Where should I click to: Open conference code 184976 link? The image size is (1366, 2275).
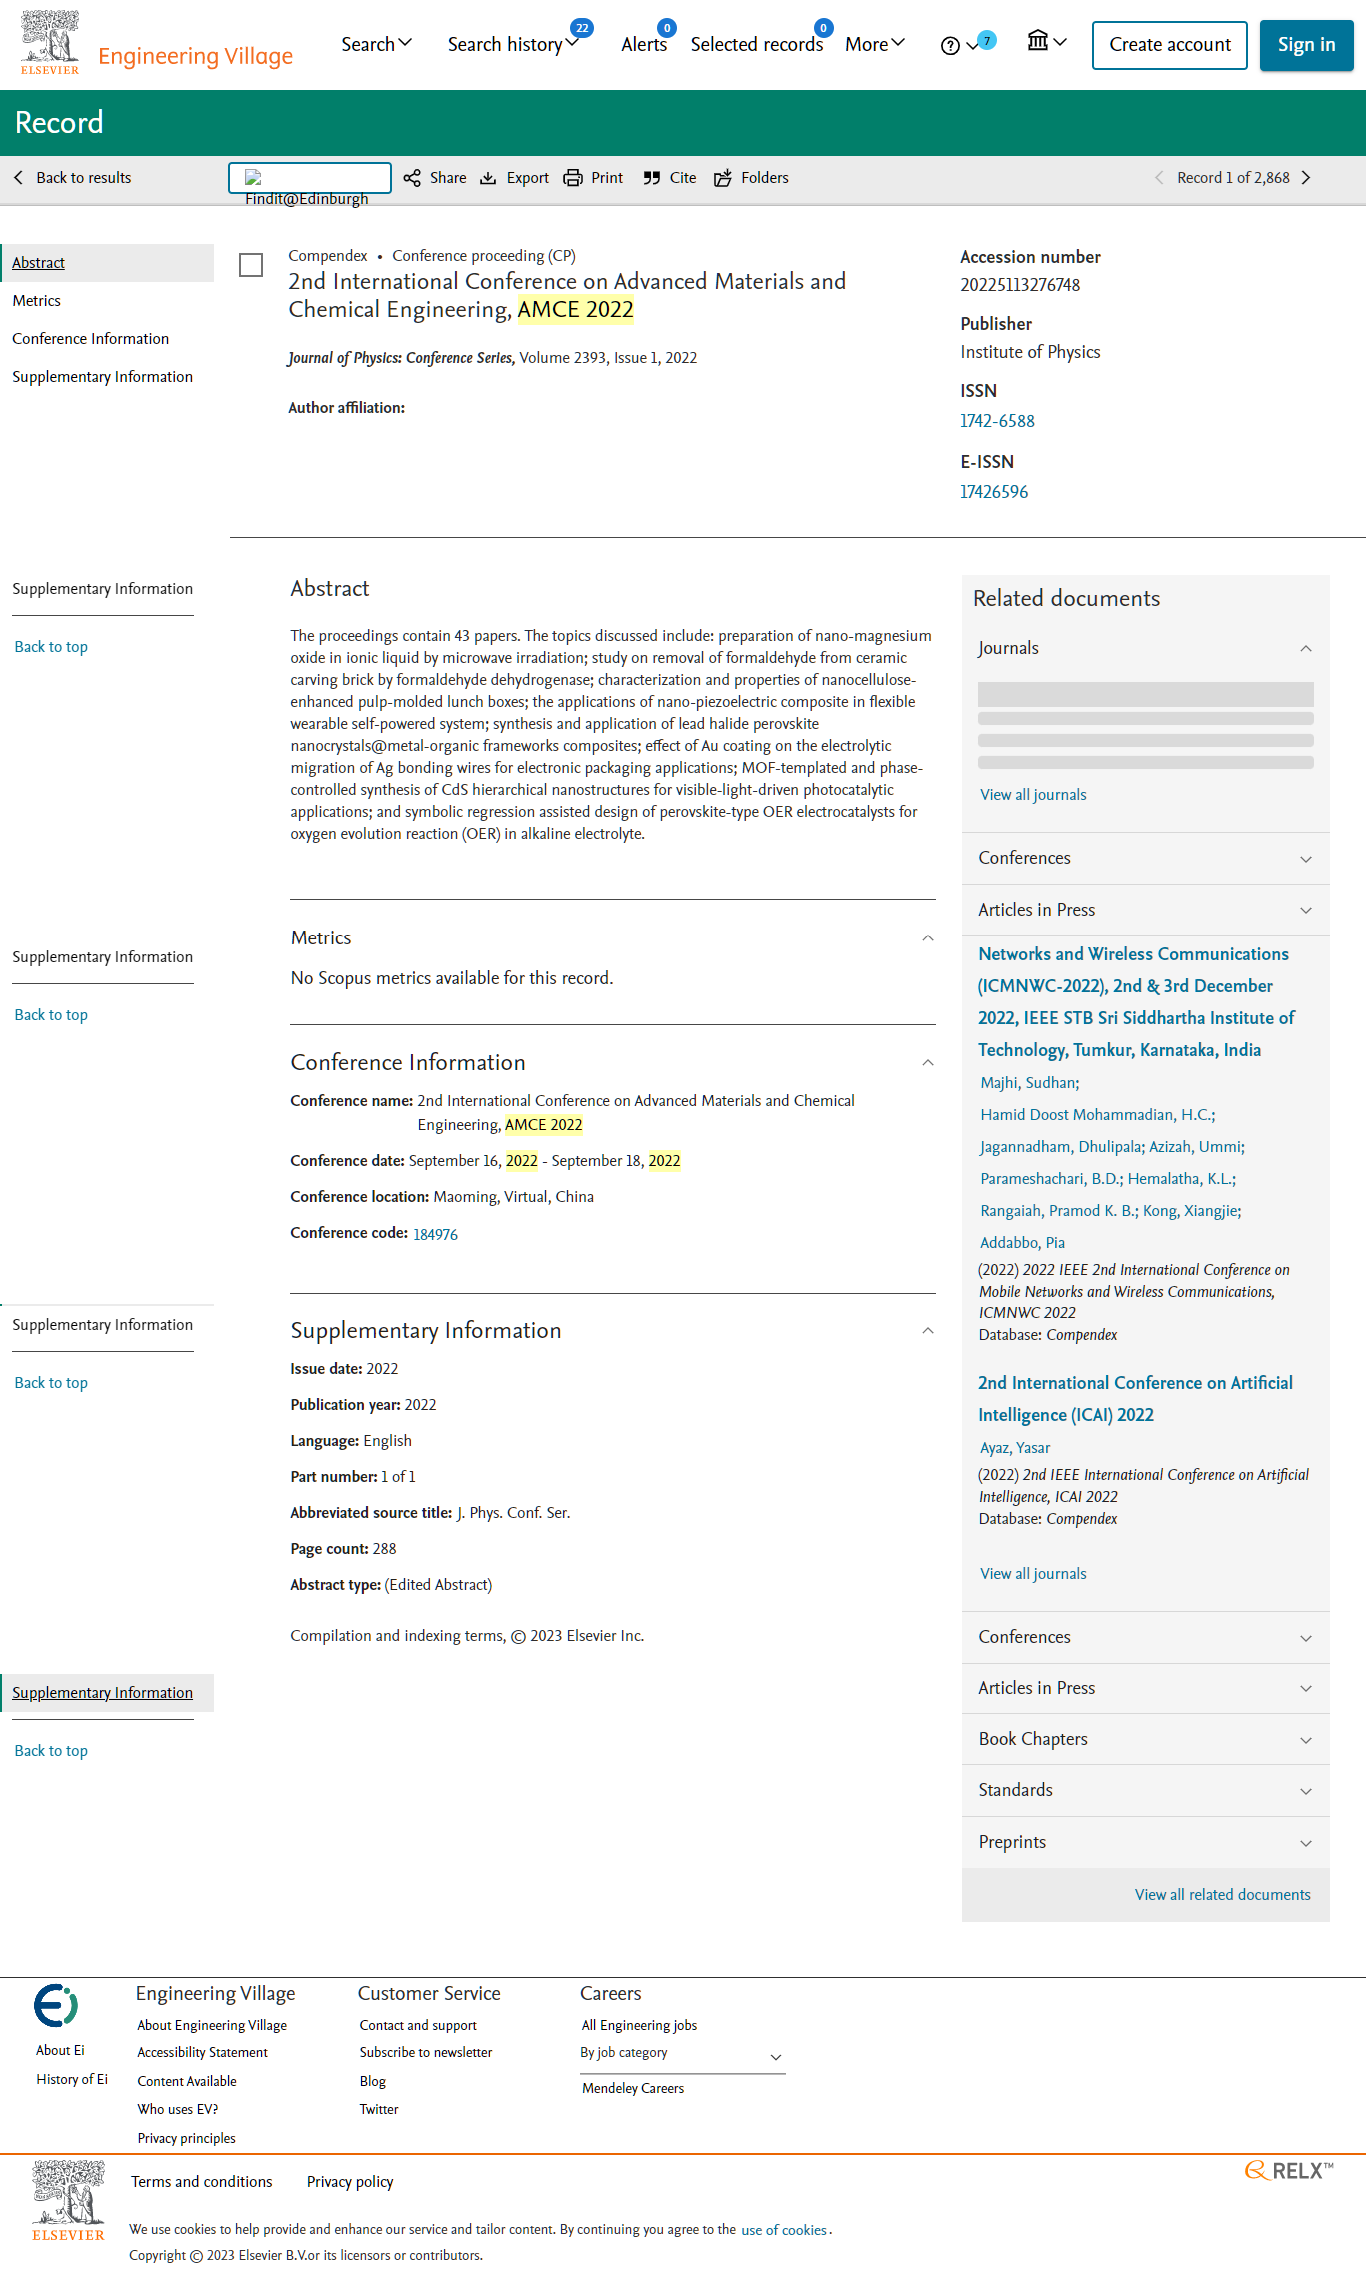tap(435, 1235)
